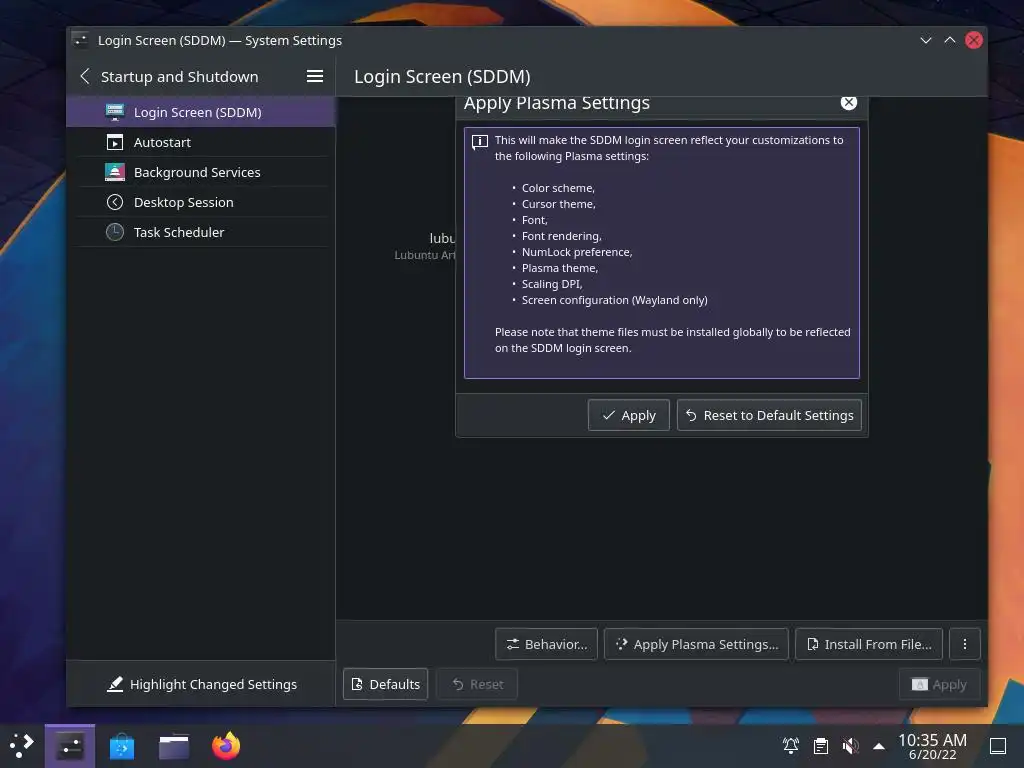Open Task Scheduler page
The width and height of the screenshot is (1024, 768).
(201, 232)
